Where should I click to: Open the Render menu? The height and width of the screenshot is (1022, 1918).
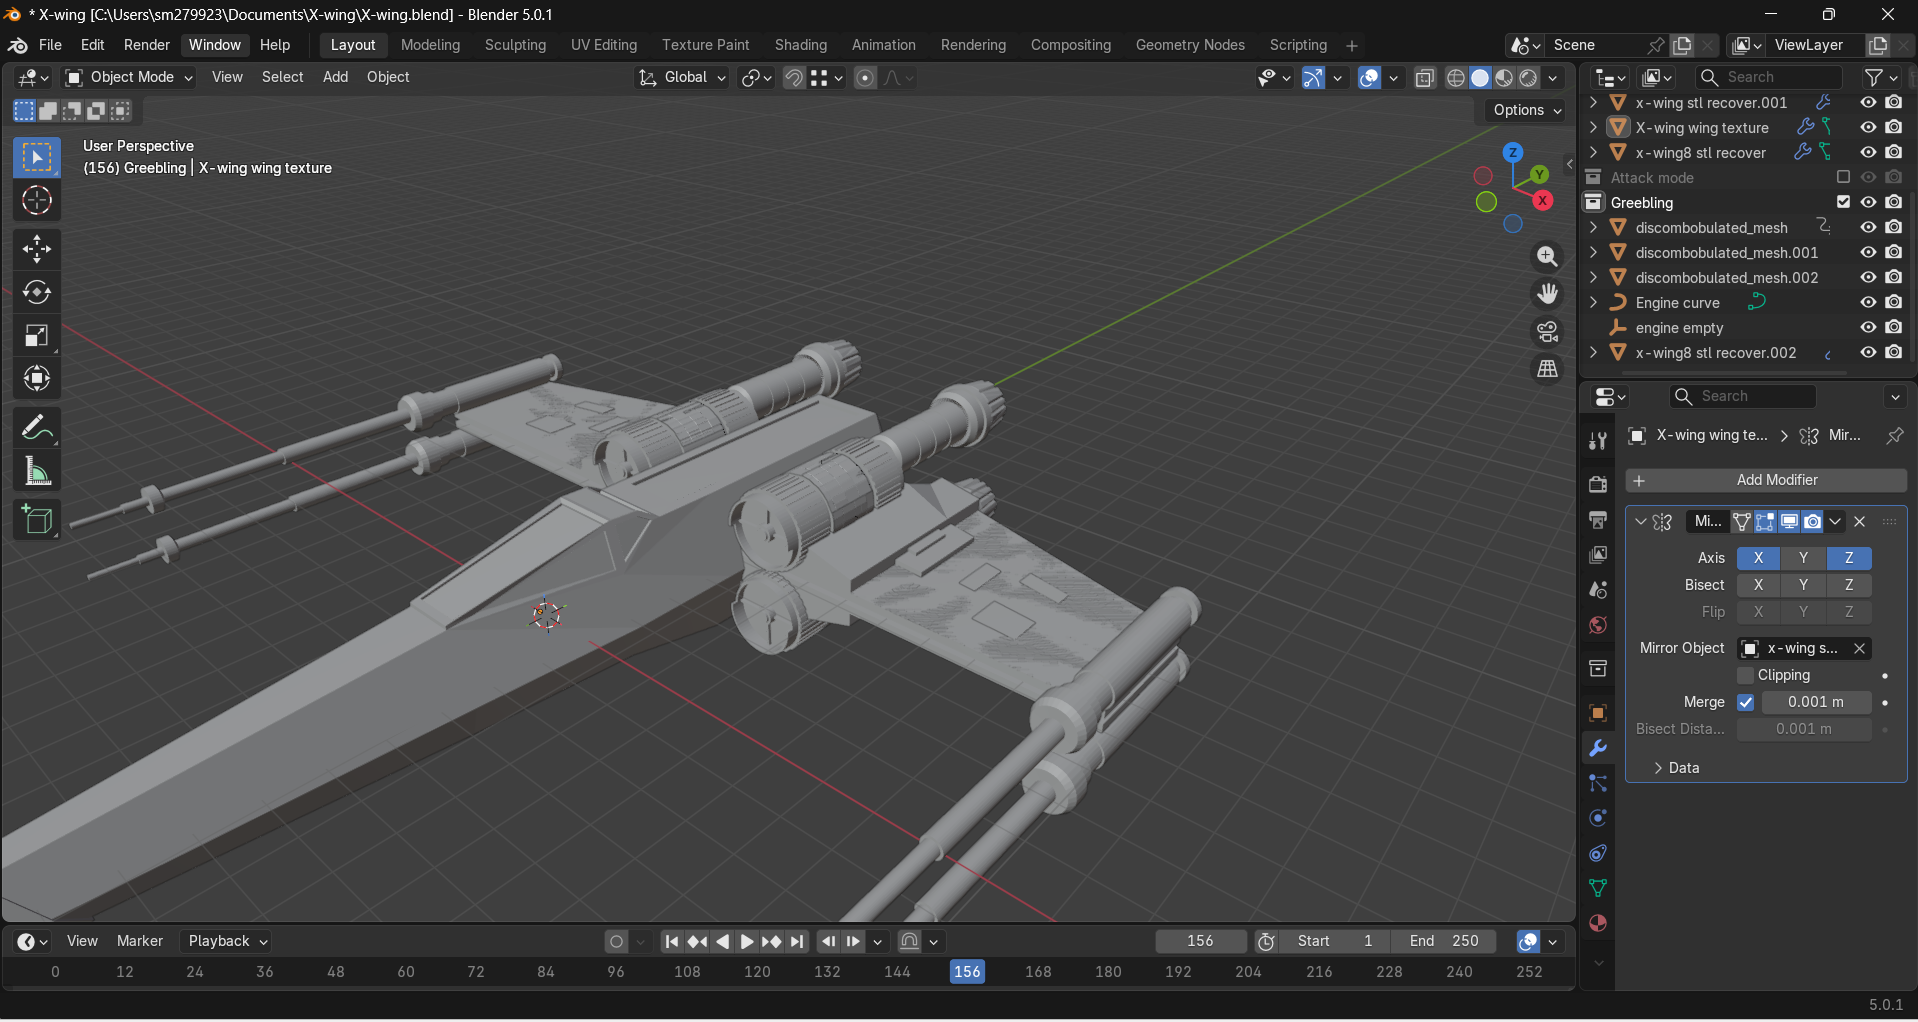point(147,45)
